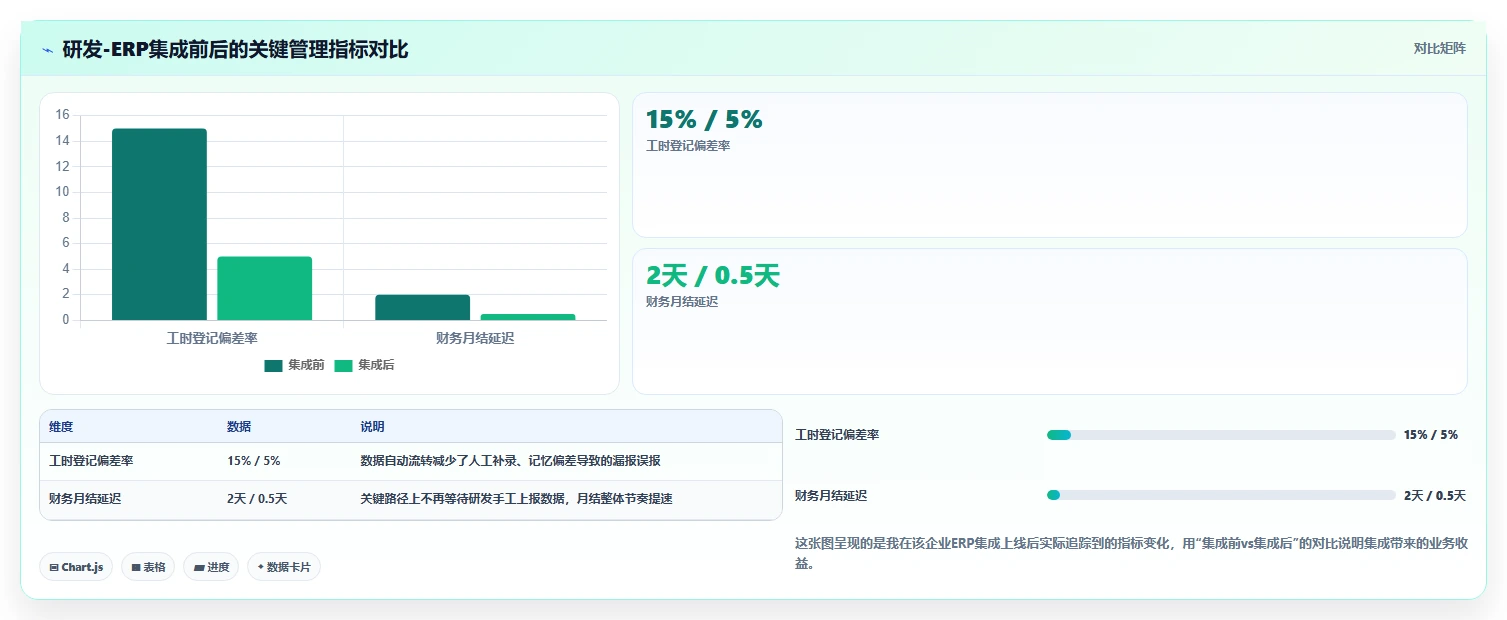
Task: Click the large 15% / 5% card value
Action: pos(704,120)
